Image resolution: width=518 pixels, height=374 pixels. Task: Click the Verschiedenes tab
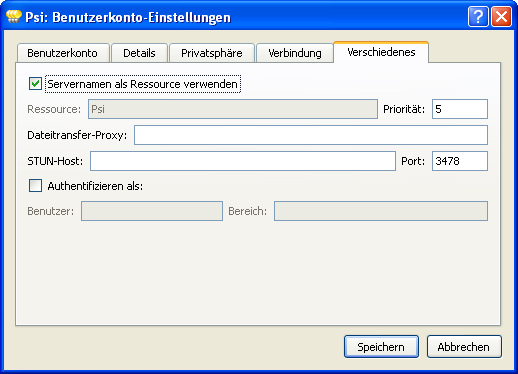381,52
